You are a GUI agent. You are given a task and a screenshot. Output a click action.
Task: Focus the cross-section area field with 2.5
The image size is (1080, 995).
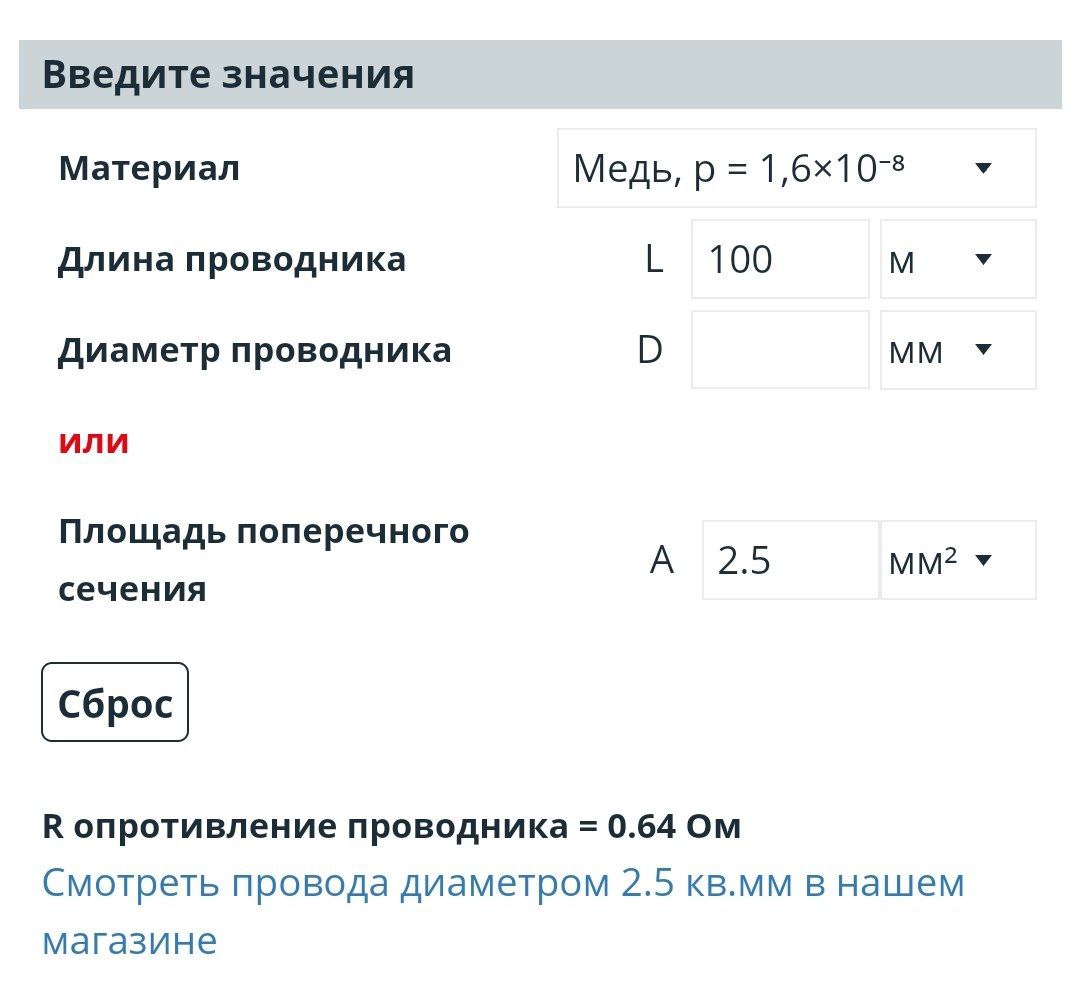pos(790,560)
